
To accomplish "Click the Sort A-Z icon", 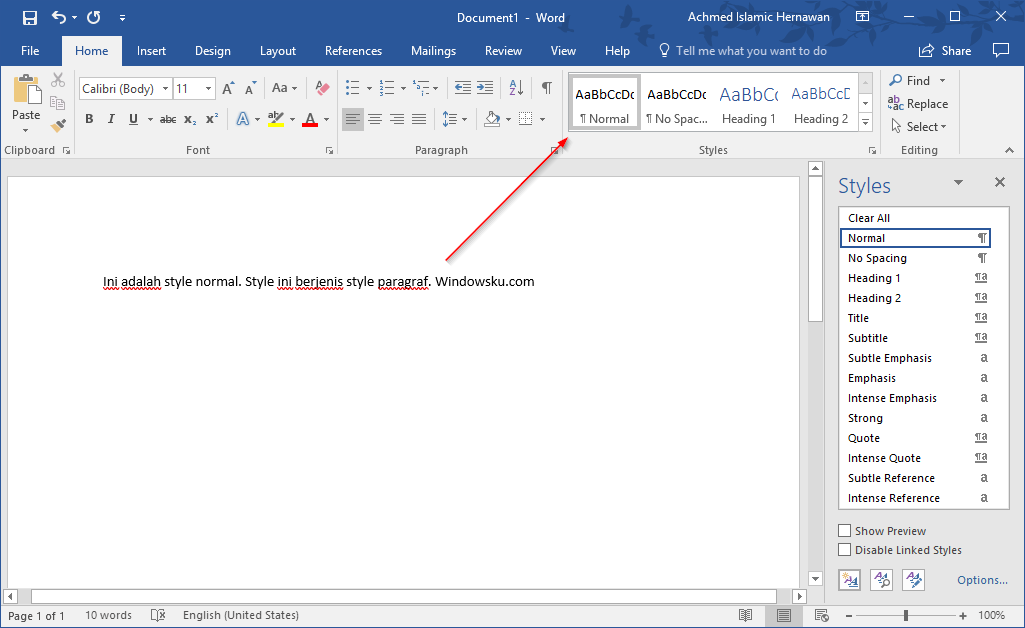I will (x=516, y=88).
